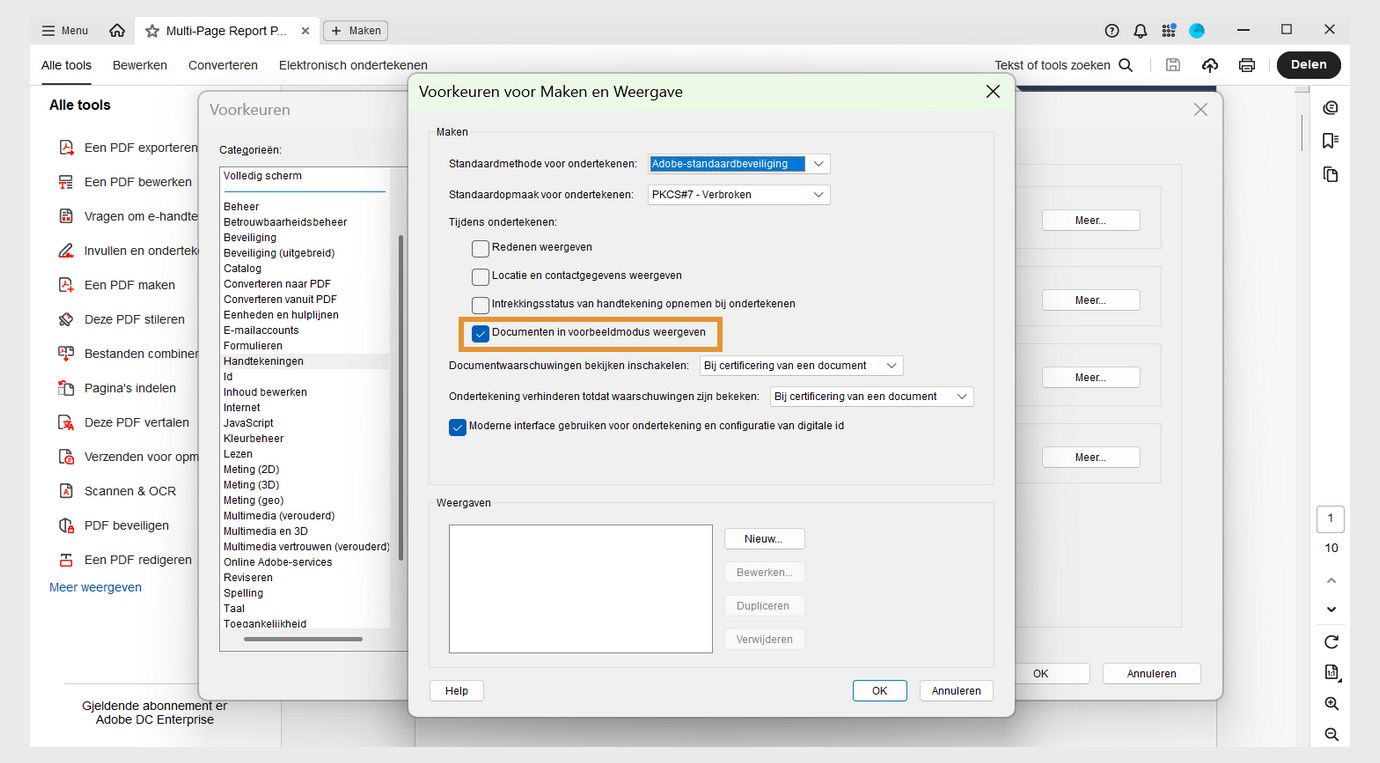Open the Standaardmethode voor ondertekenen dropdown

pos(739,164)
